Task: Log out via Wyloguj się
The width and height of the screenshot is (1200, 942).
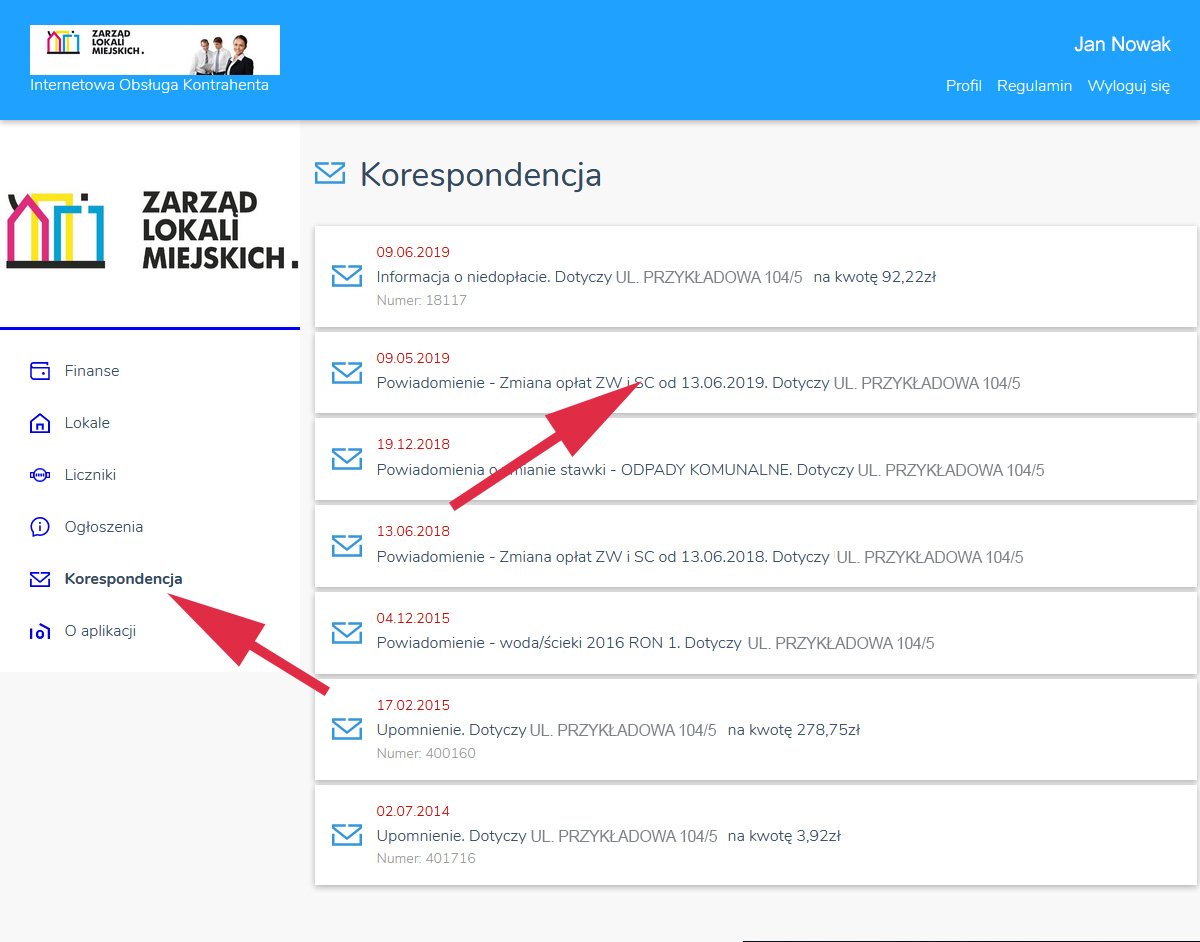Action: click(1129, 86)
